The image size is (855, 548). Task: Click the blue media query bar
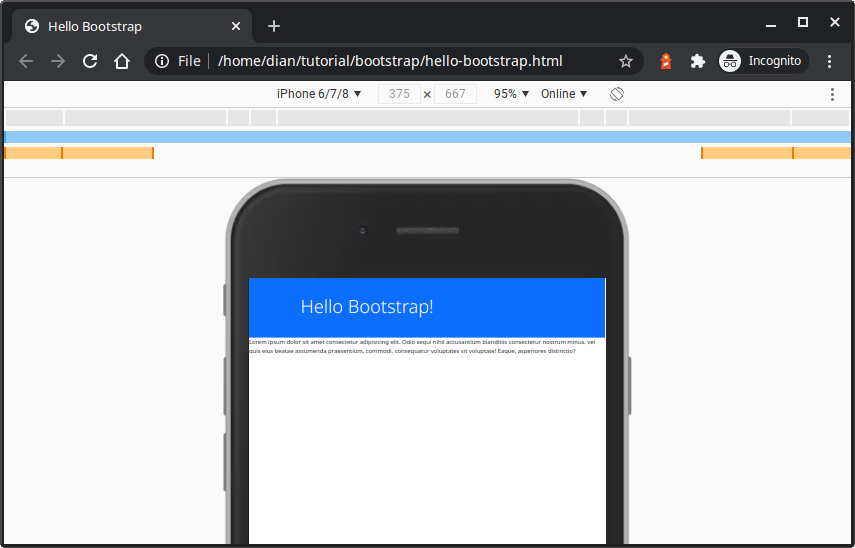tap(428, 137)
